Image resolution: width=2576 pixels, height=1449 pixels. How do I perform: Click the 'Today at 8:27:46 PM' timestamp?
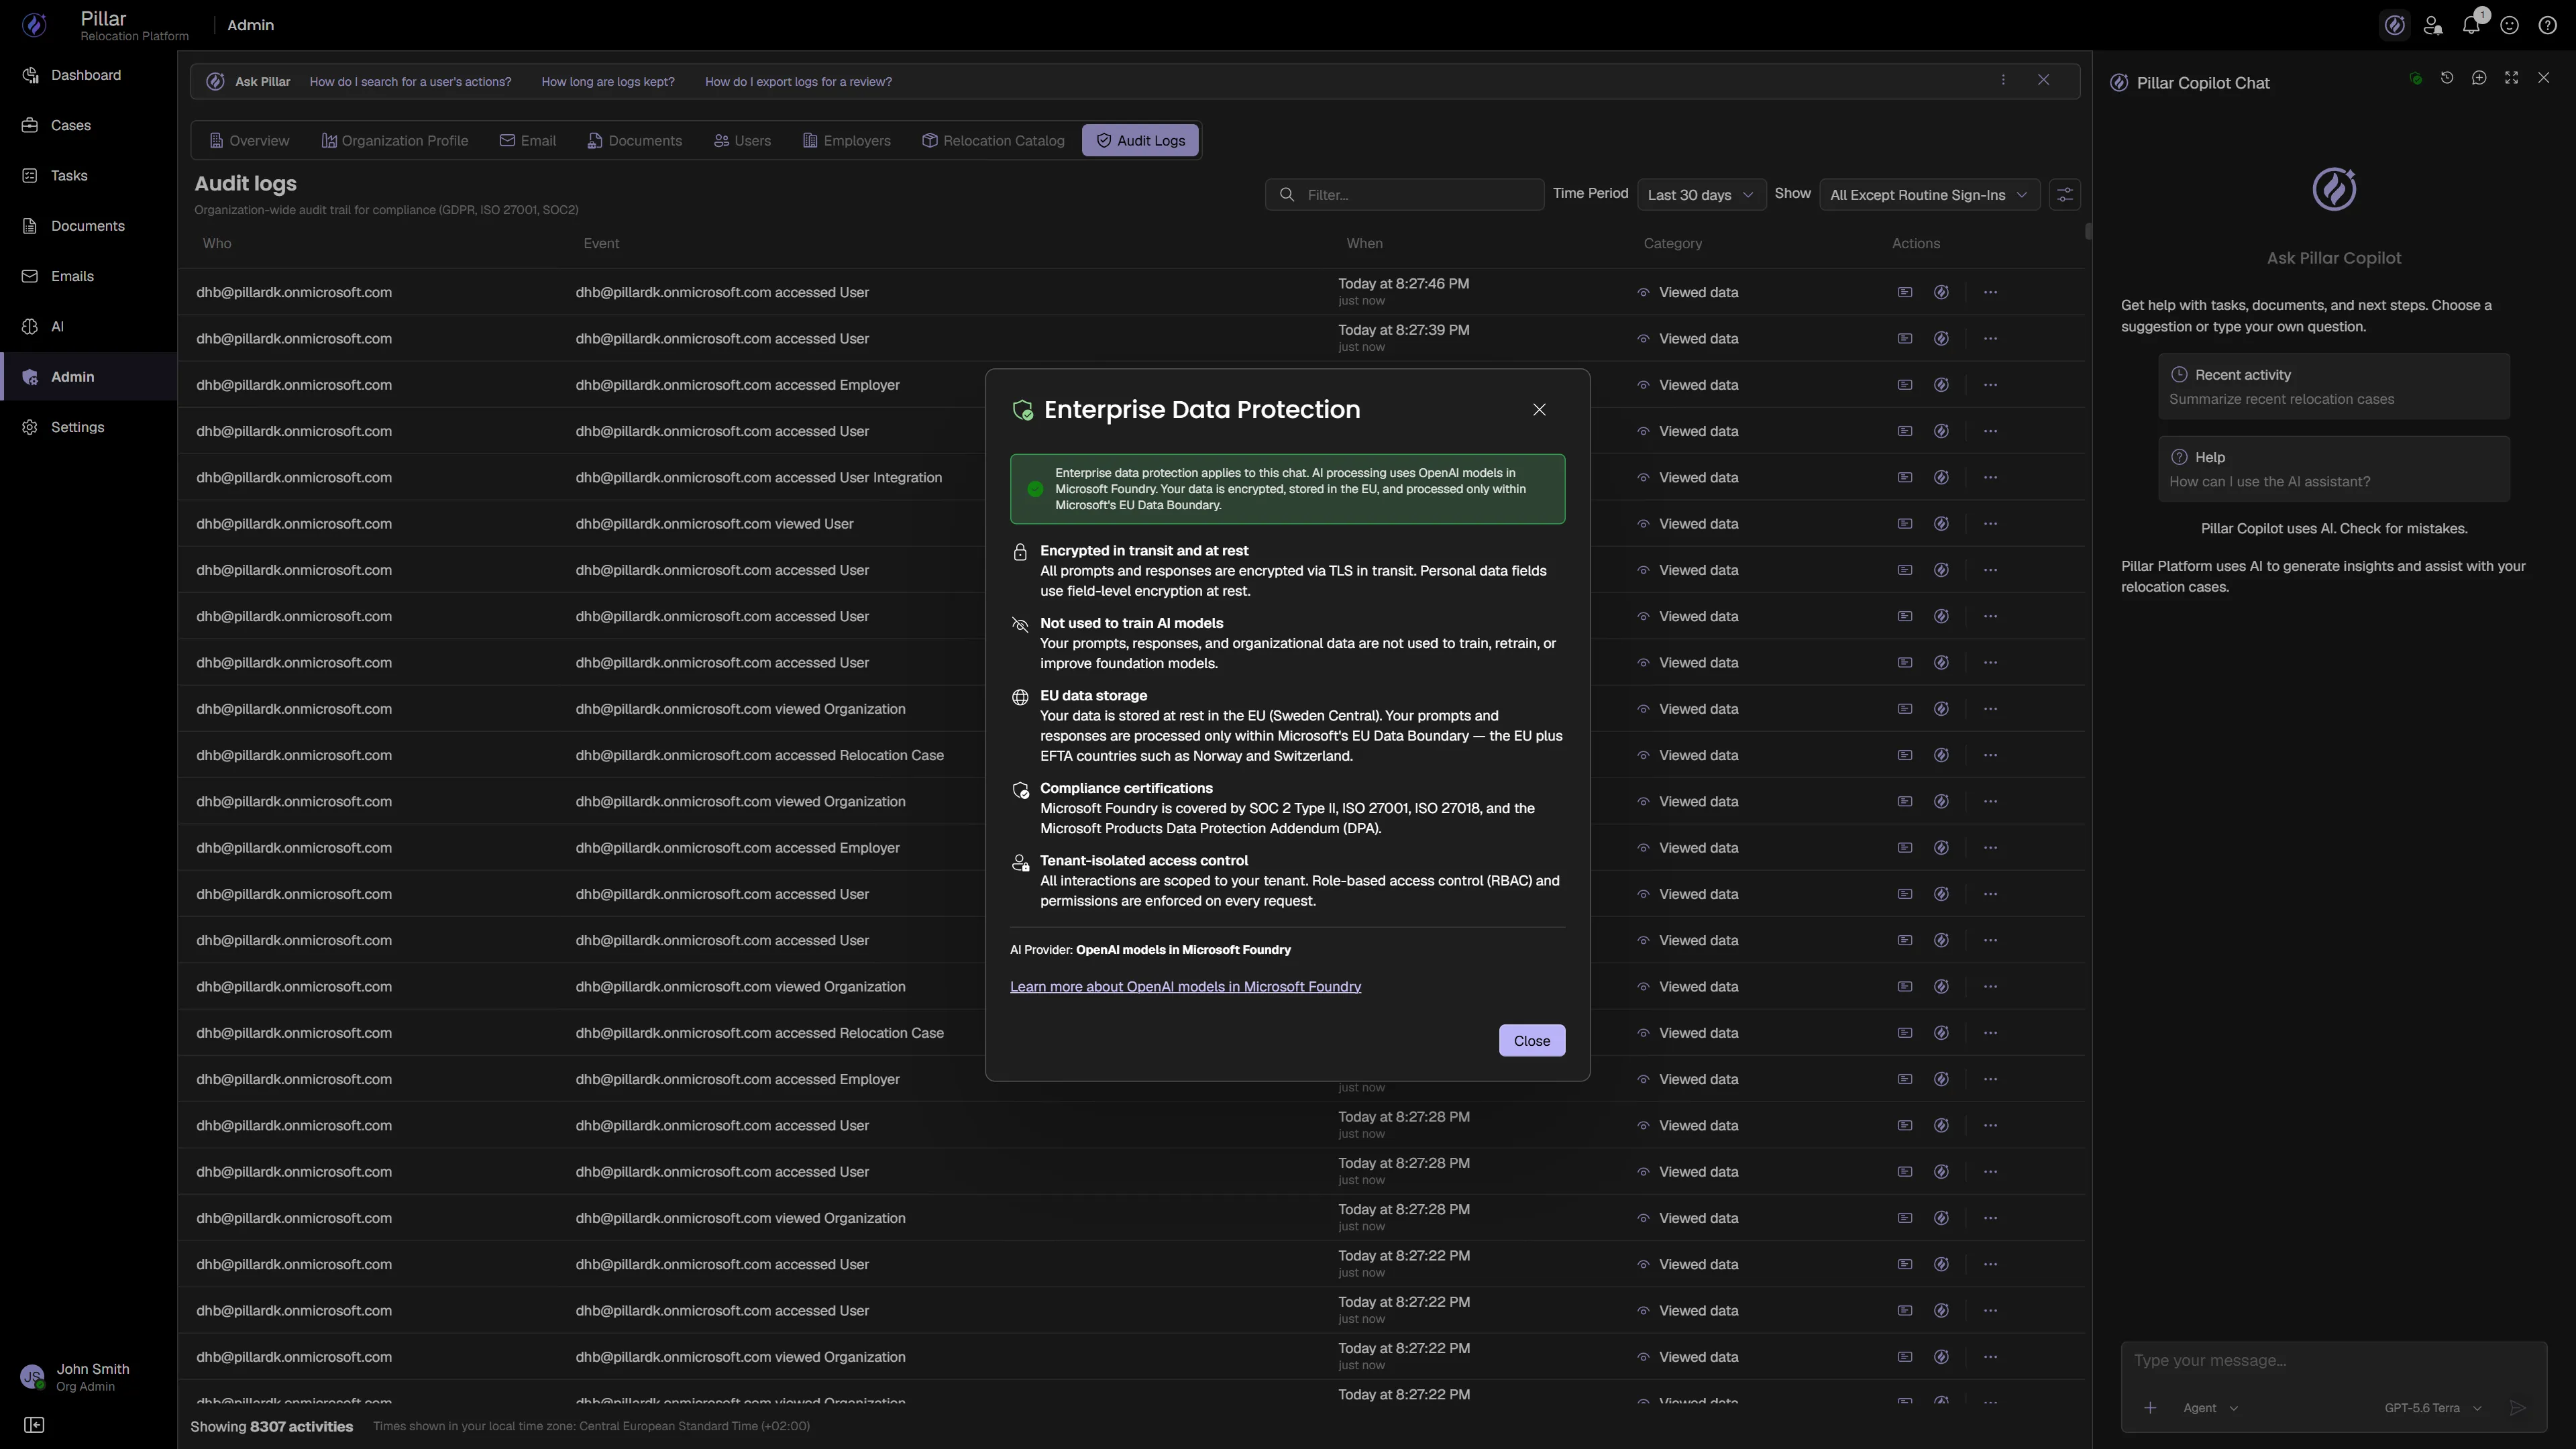[x=1404, y=284]
